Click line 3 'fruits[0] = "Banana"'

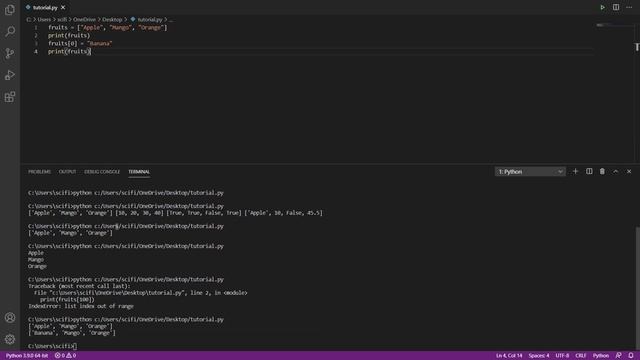[80, 44]
